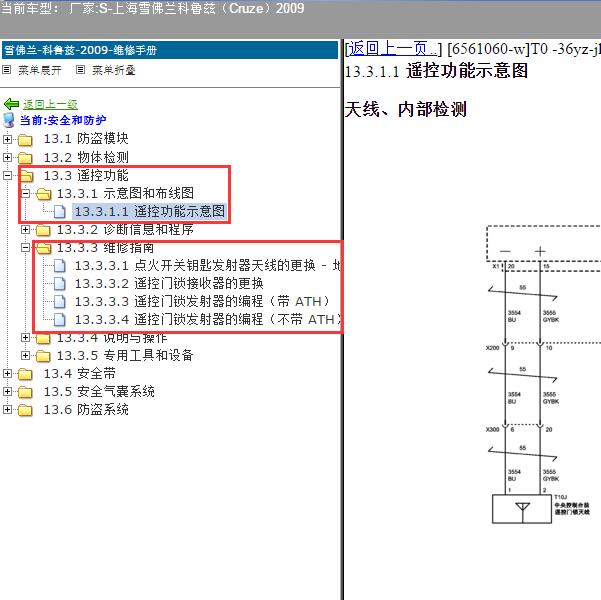Select 13.3.1 示意图和布线图 tree item
Screen dimensions: 601x600
pos(125,193)
